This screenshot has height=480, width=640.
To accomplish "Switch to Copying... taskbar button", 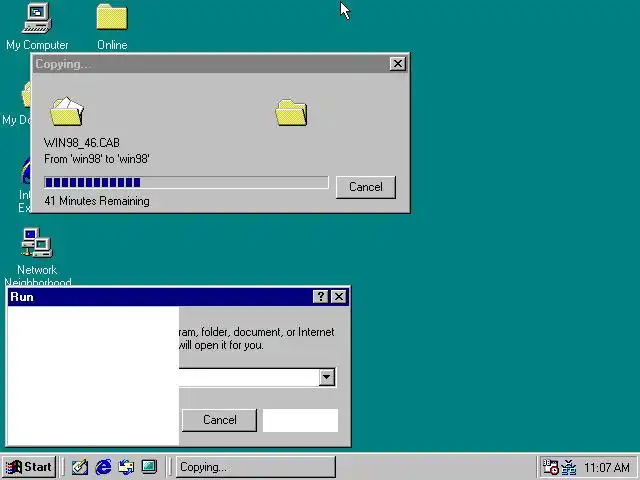I will click(256, 467).
